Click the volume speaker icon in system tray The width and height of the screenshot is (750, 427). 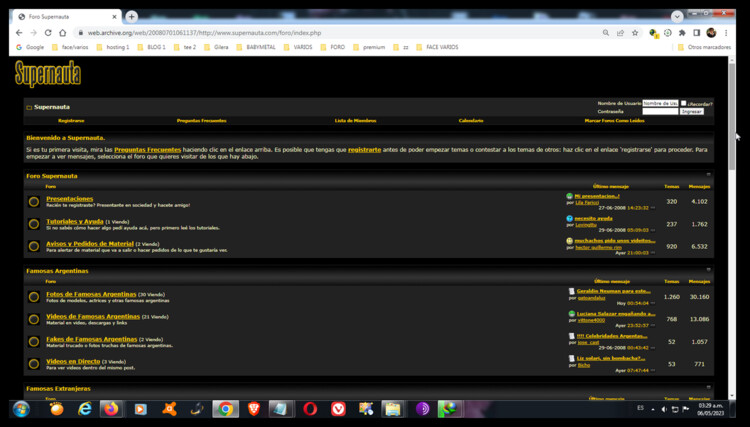664,409
